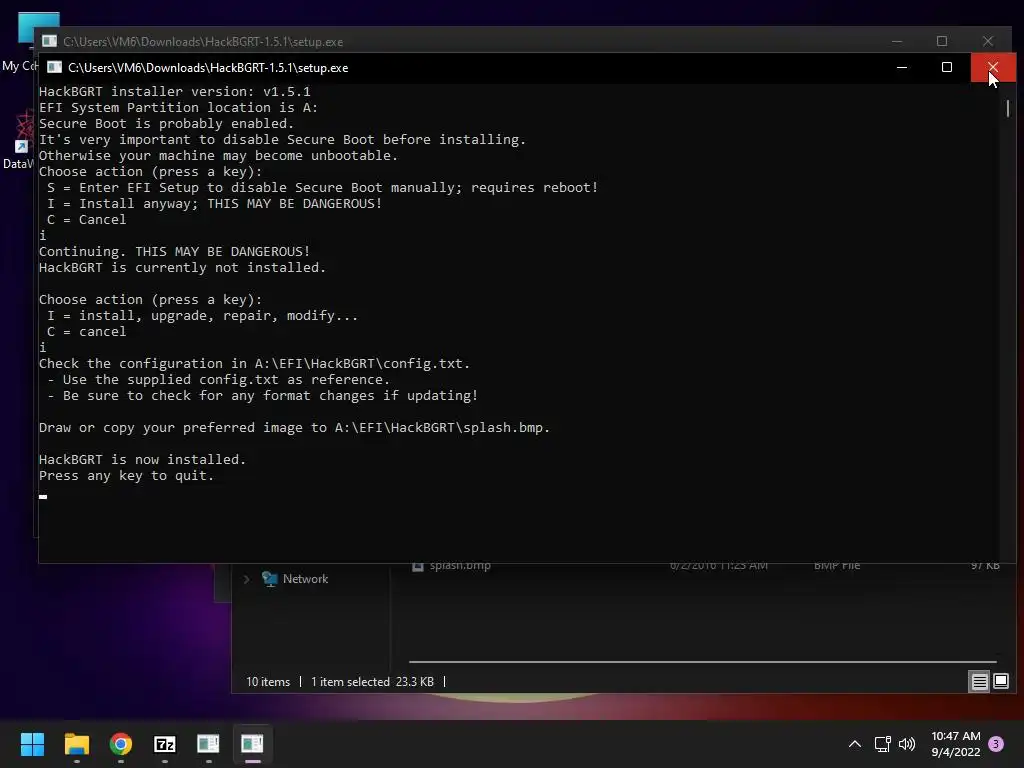The width and height of the screenshot is (1024, 768).
Task: Click the 'Press any key to quit.' line
Action: point(126,476)
